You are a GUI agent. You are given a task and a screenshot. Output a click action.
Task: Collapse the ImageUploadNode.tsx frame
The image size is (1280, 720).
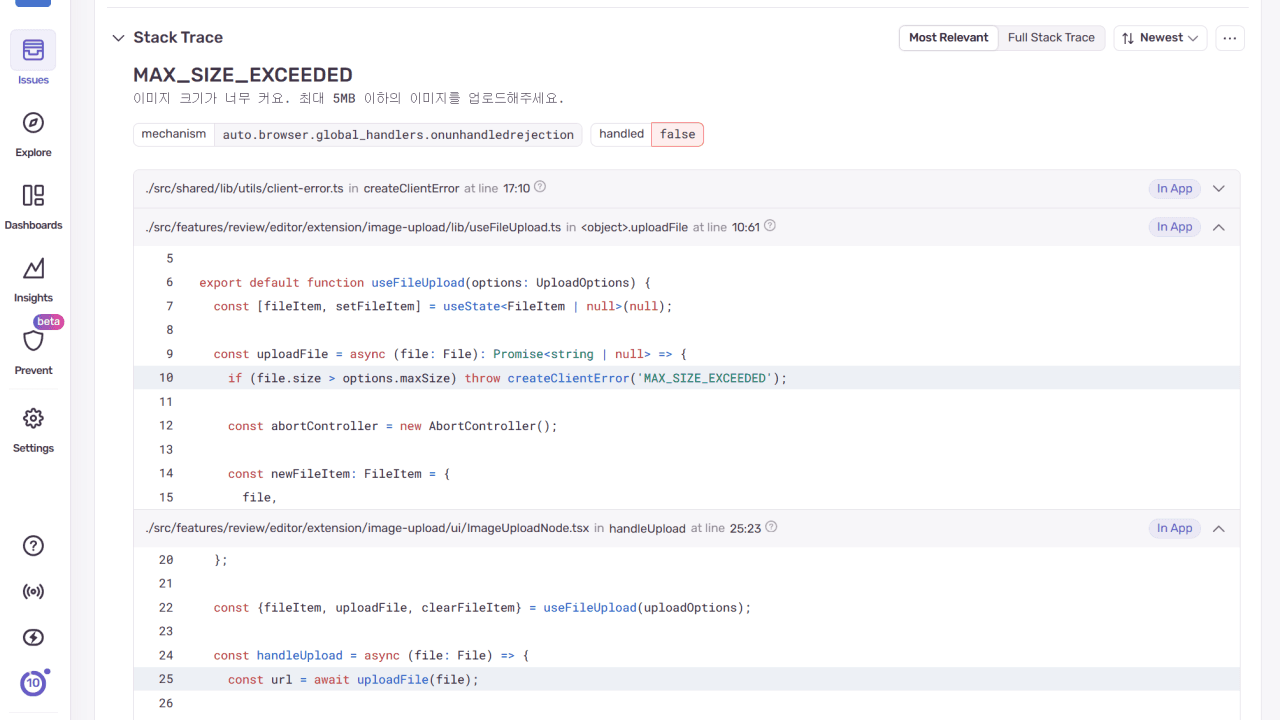click(1218, 528)
